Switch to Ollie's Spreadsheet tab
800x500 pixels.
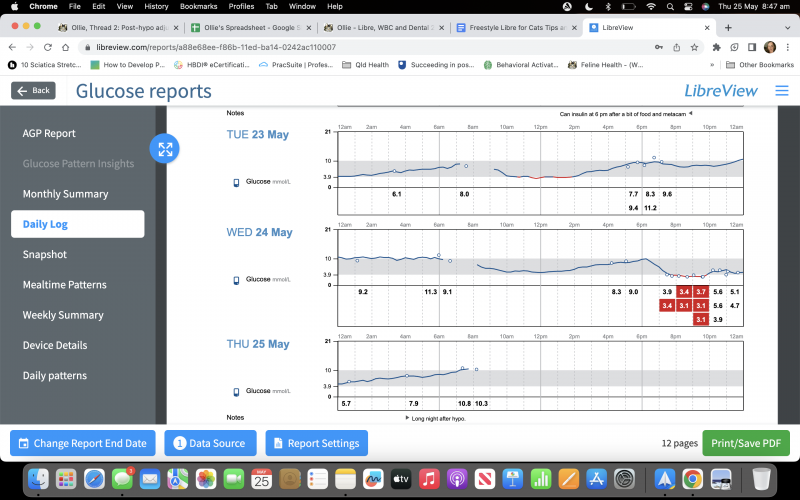coord(240,28)
